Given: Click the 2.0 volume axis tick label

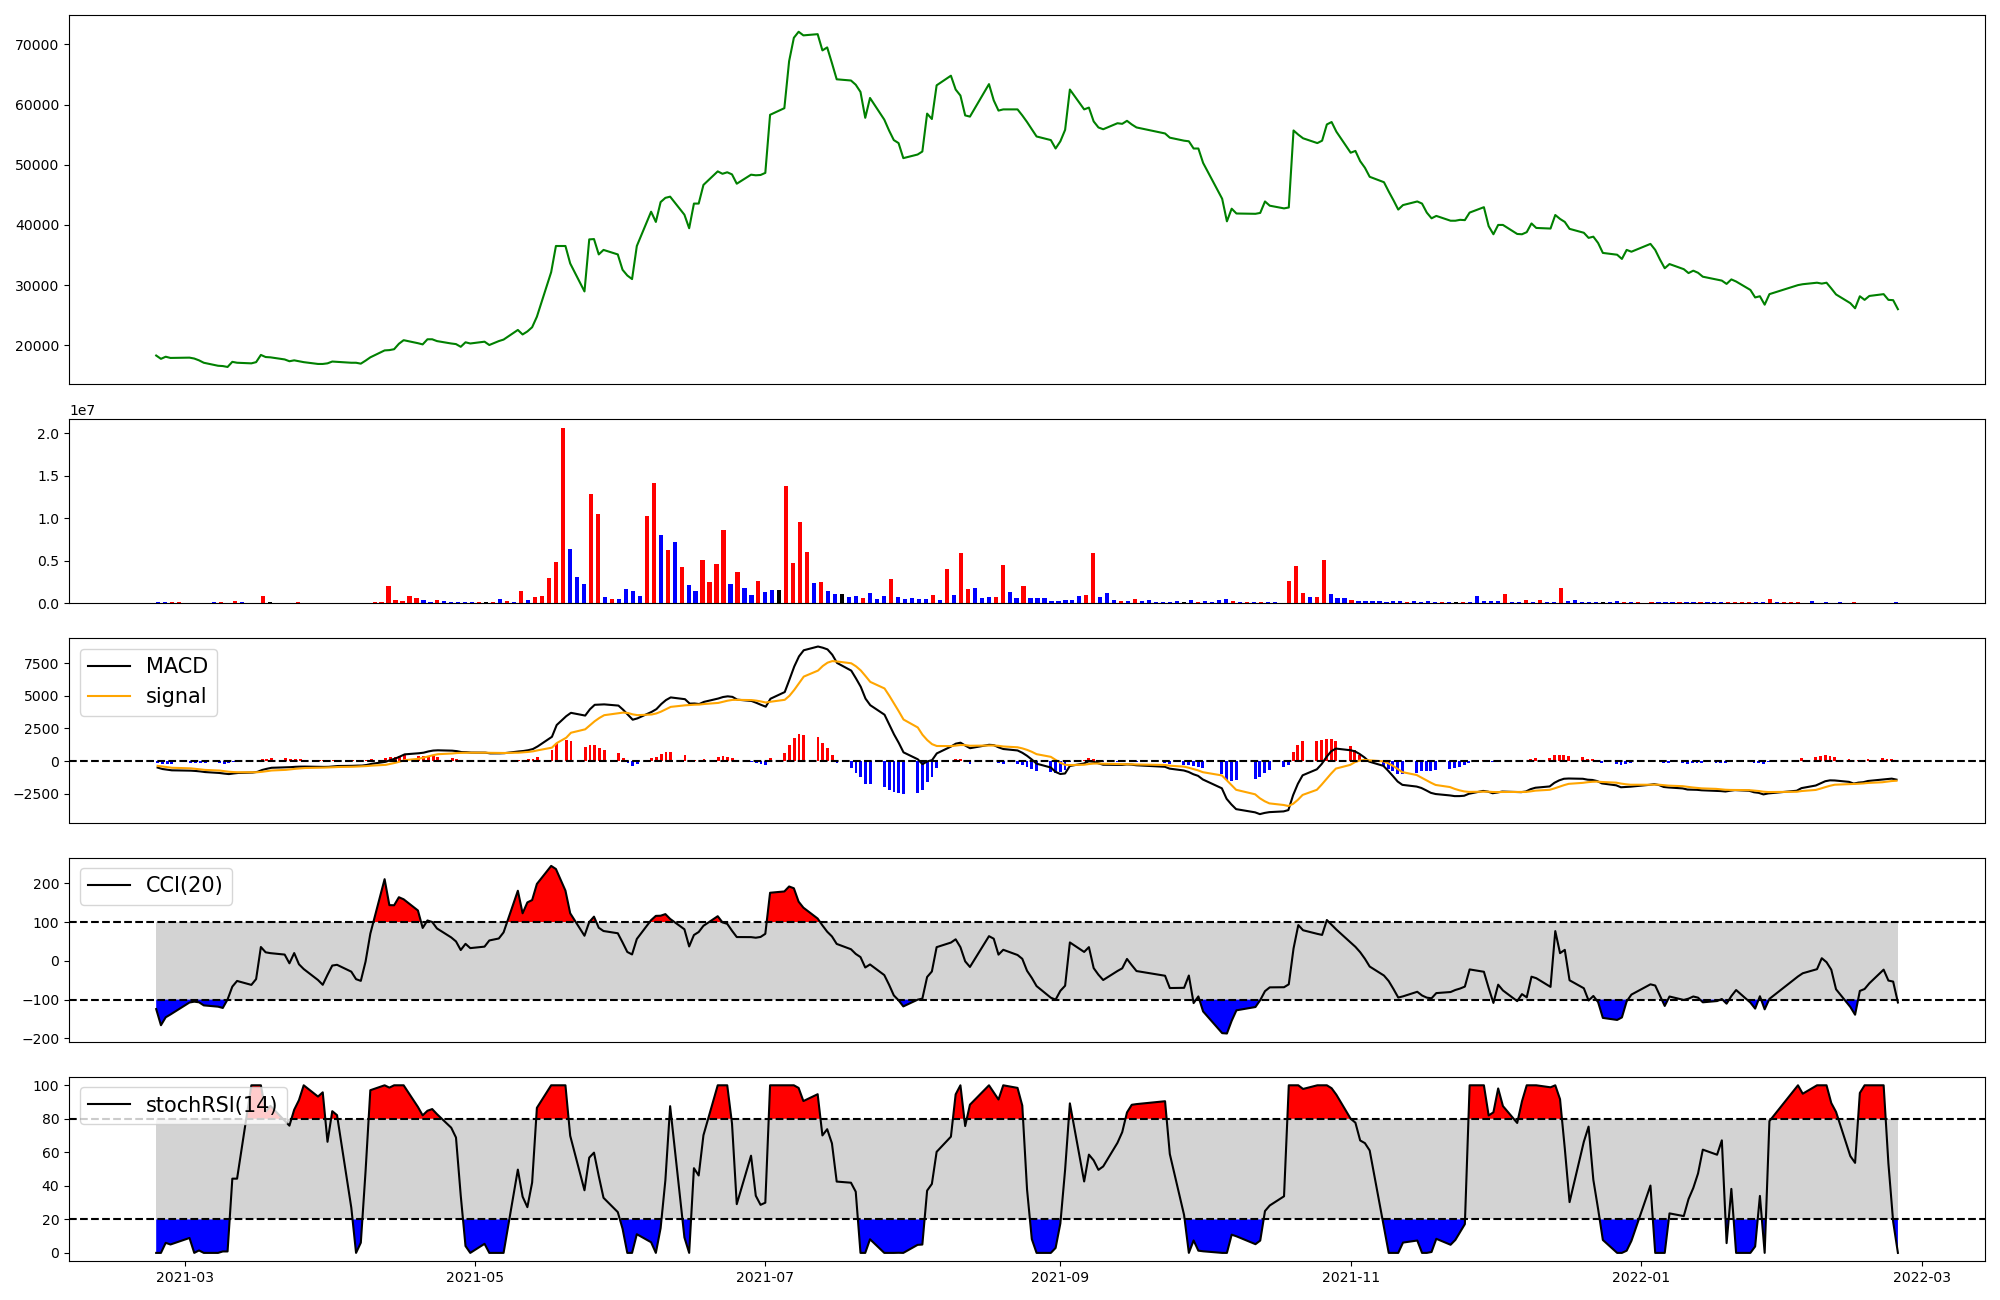Looking at the screenshot, I should (48, 434).
